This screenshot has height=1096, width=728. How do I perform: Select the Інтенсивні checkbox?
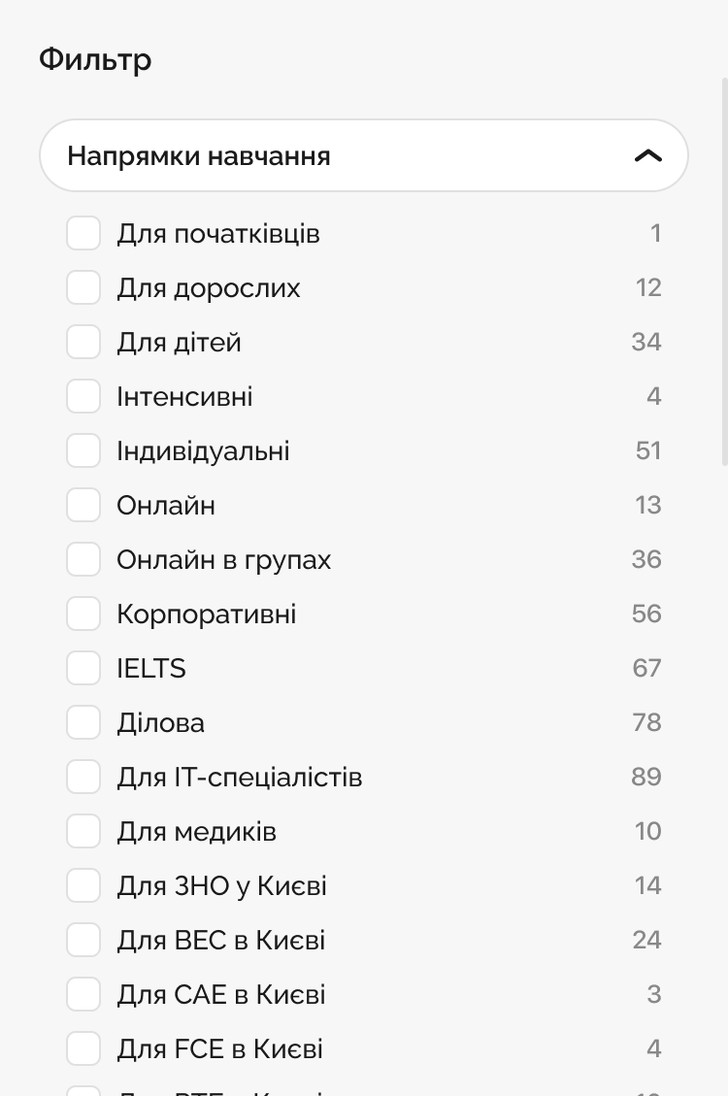tap(83, 396)
